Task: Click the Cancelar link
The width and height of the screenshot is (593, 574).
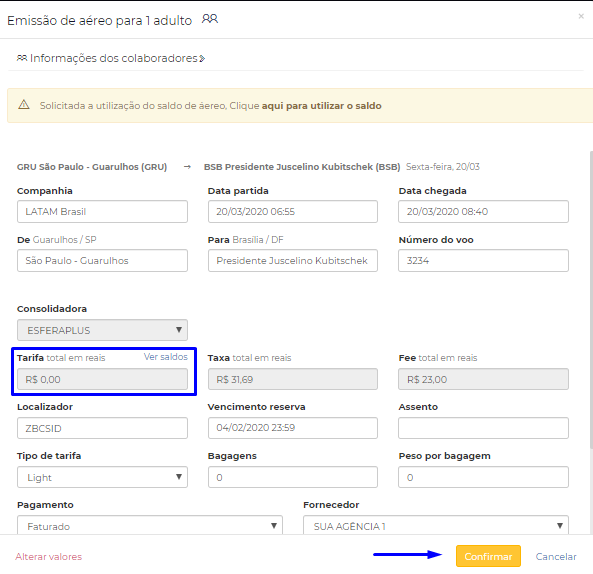Action: 556,557
